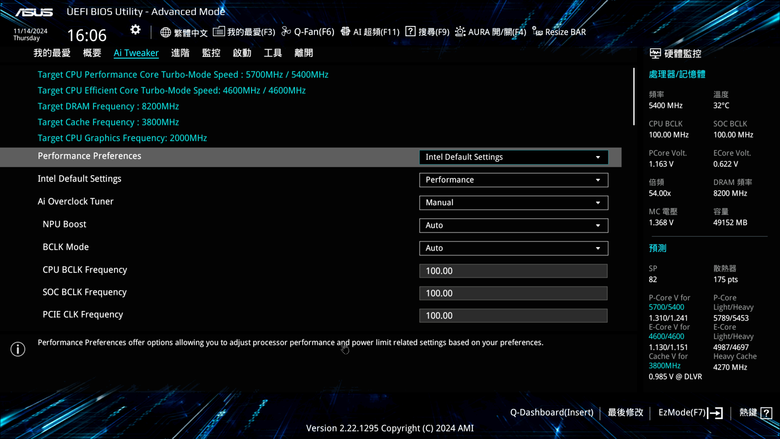
Task: Click the PCIE CLK Frequency field
Action: point(513,316)
